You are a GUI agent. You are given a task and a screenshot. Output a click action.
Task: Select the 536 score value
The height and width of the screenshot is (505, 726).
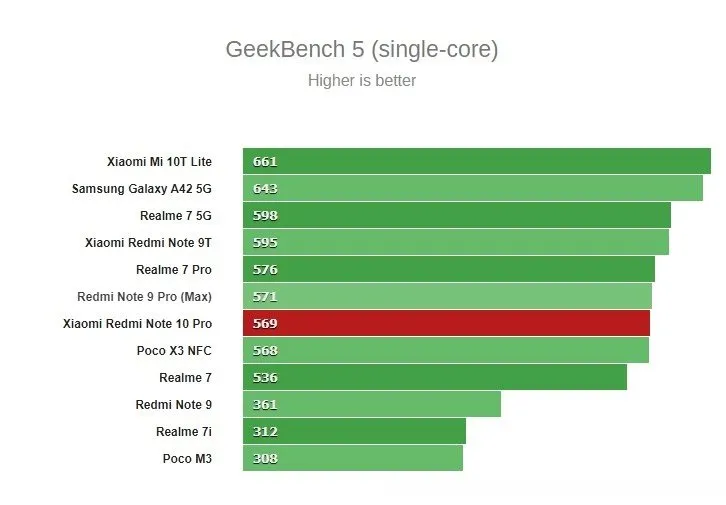[x=265, y=377]
